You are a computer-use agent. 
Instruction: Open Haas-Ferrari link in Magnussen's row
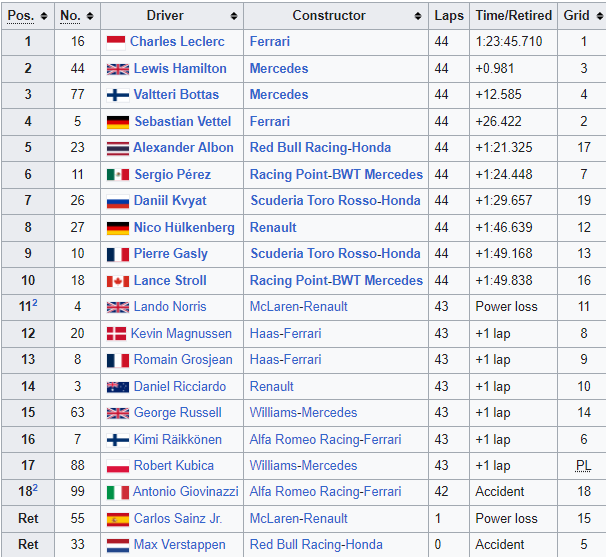[286, 333]
